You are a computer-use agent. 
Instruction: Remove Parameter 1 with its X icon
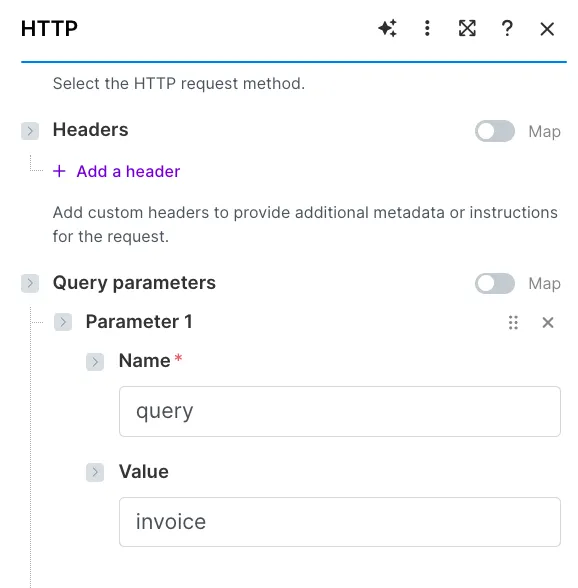(548, 322)
